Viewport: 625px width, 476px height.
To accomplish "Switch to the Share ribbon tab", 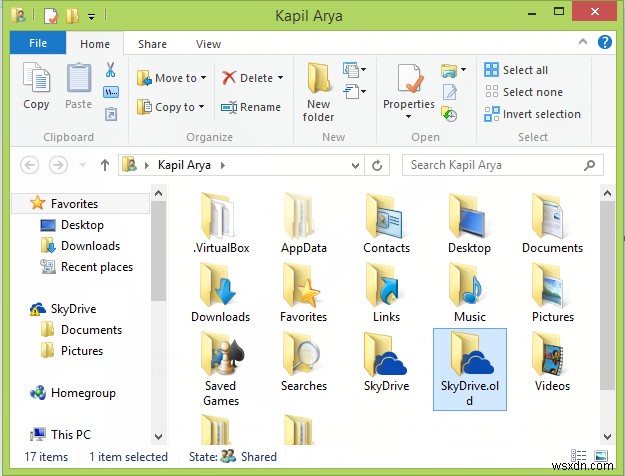I will 152,44.
